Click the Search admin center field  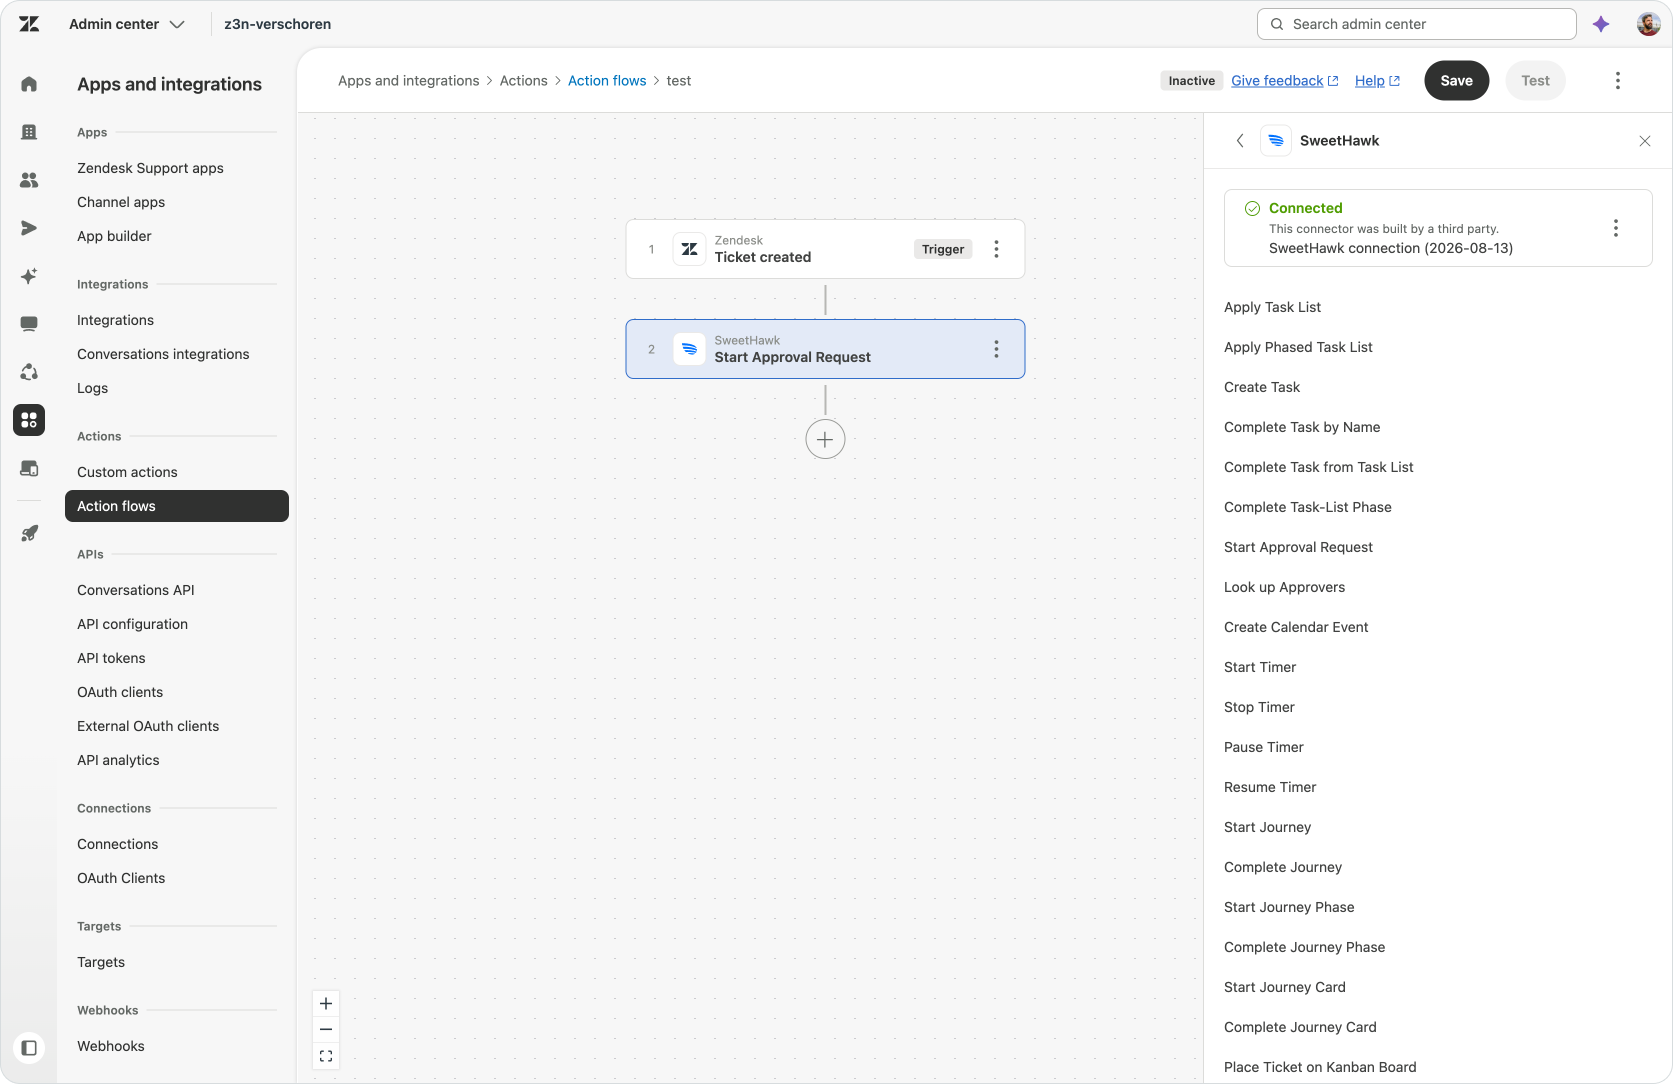tap(1417, 24)
